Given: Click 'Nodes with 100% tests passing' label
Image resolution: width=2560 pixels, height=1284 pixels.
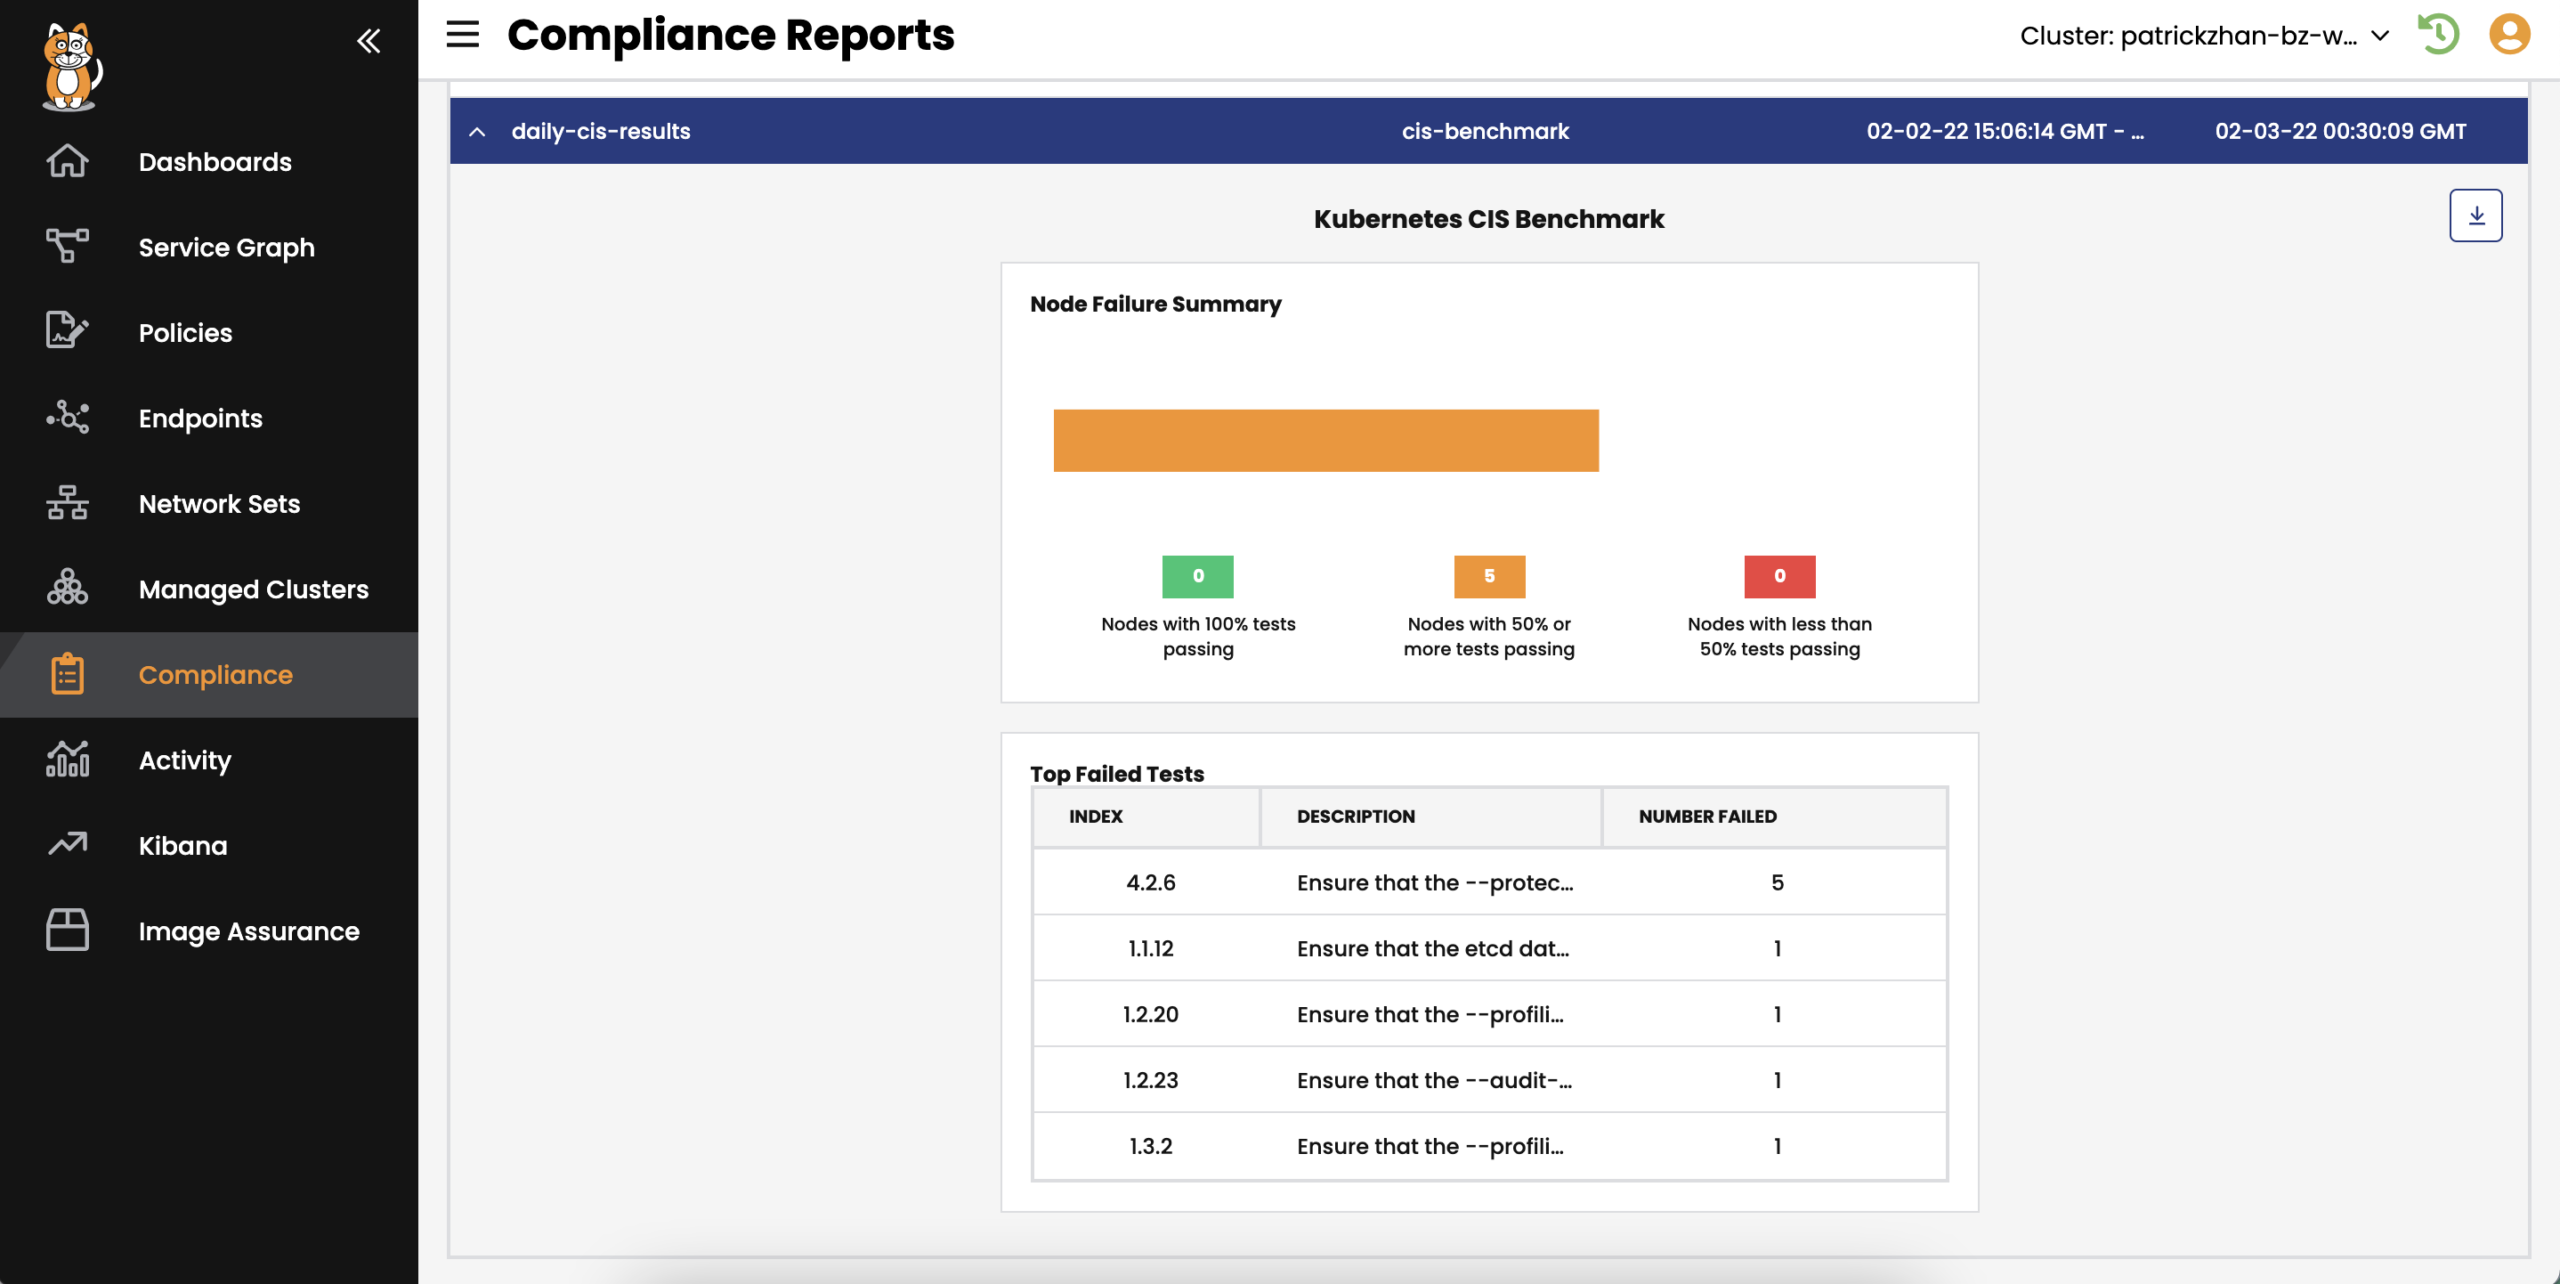Looking at the screenshot, I should tap(1198, 636).
